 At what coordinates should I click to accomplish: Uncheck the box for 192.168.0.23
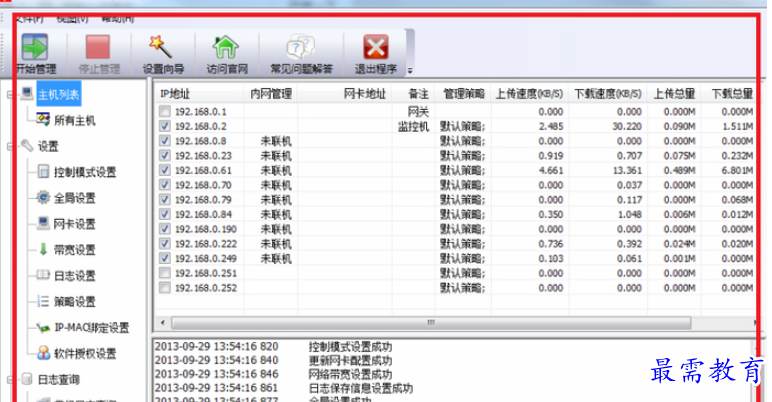point(165,156)
